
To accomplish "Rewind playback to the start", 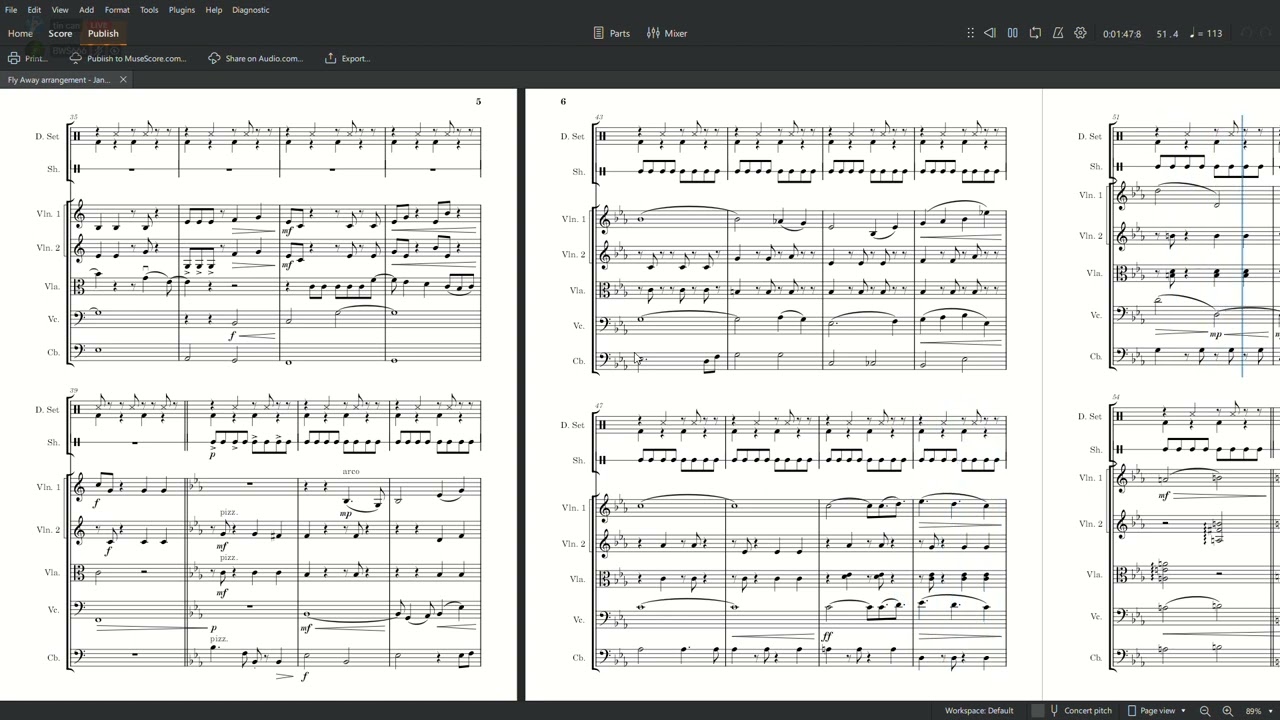I will (990, 33).
